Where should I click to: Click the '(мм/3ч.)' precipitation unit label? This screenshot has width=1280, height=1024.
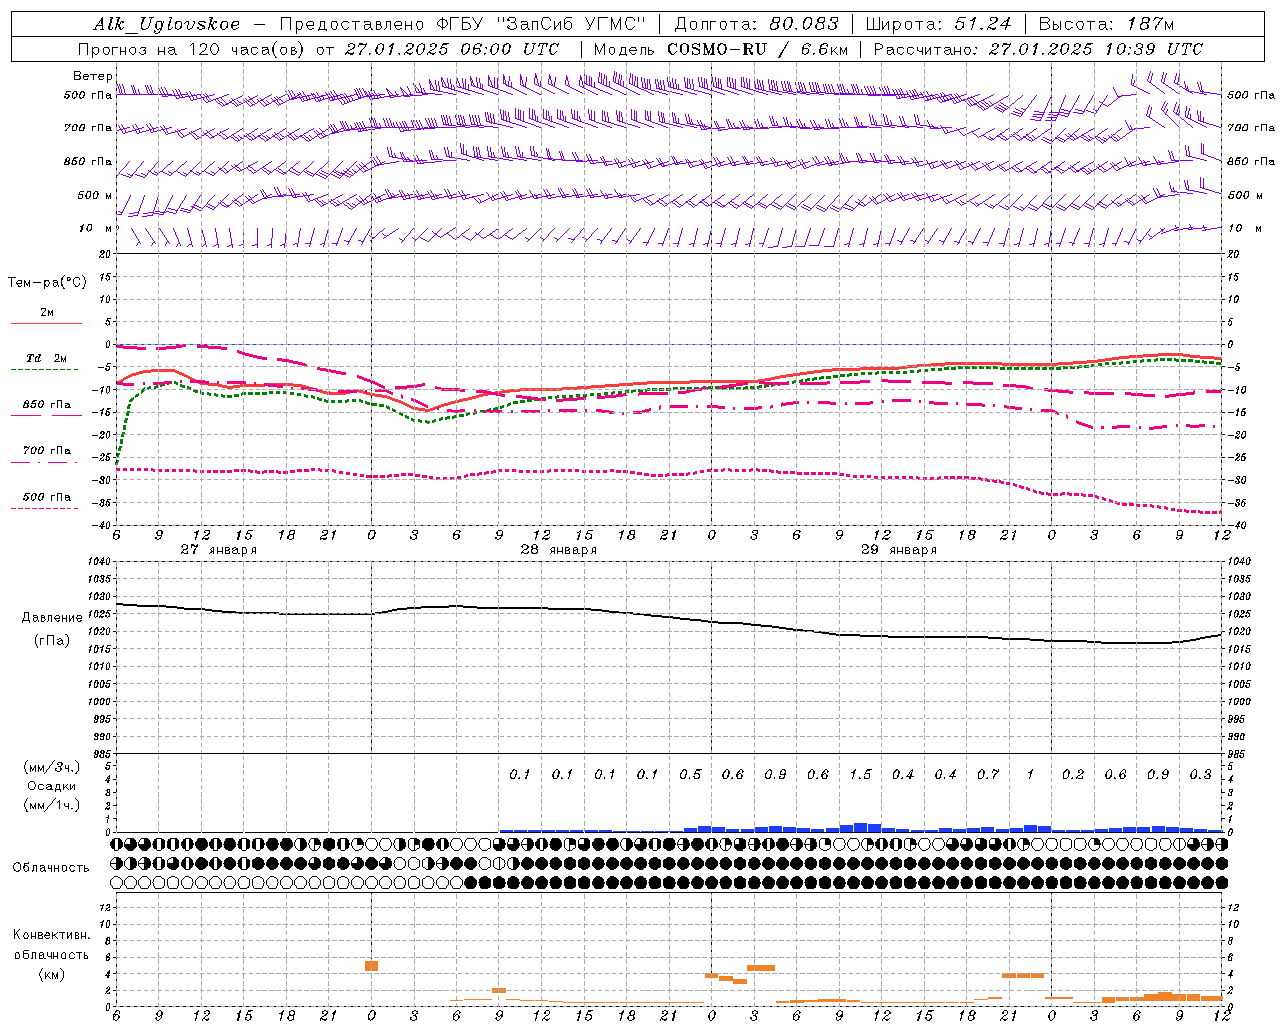pos(51,767)
